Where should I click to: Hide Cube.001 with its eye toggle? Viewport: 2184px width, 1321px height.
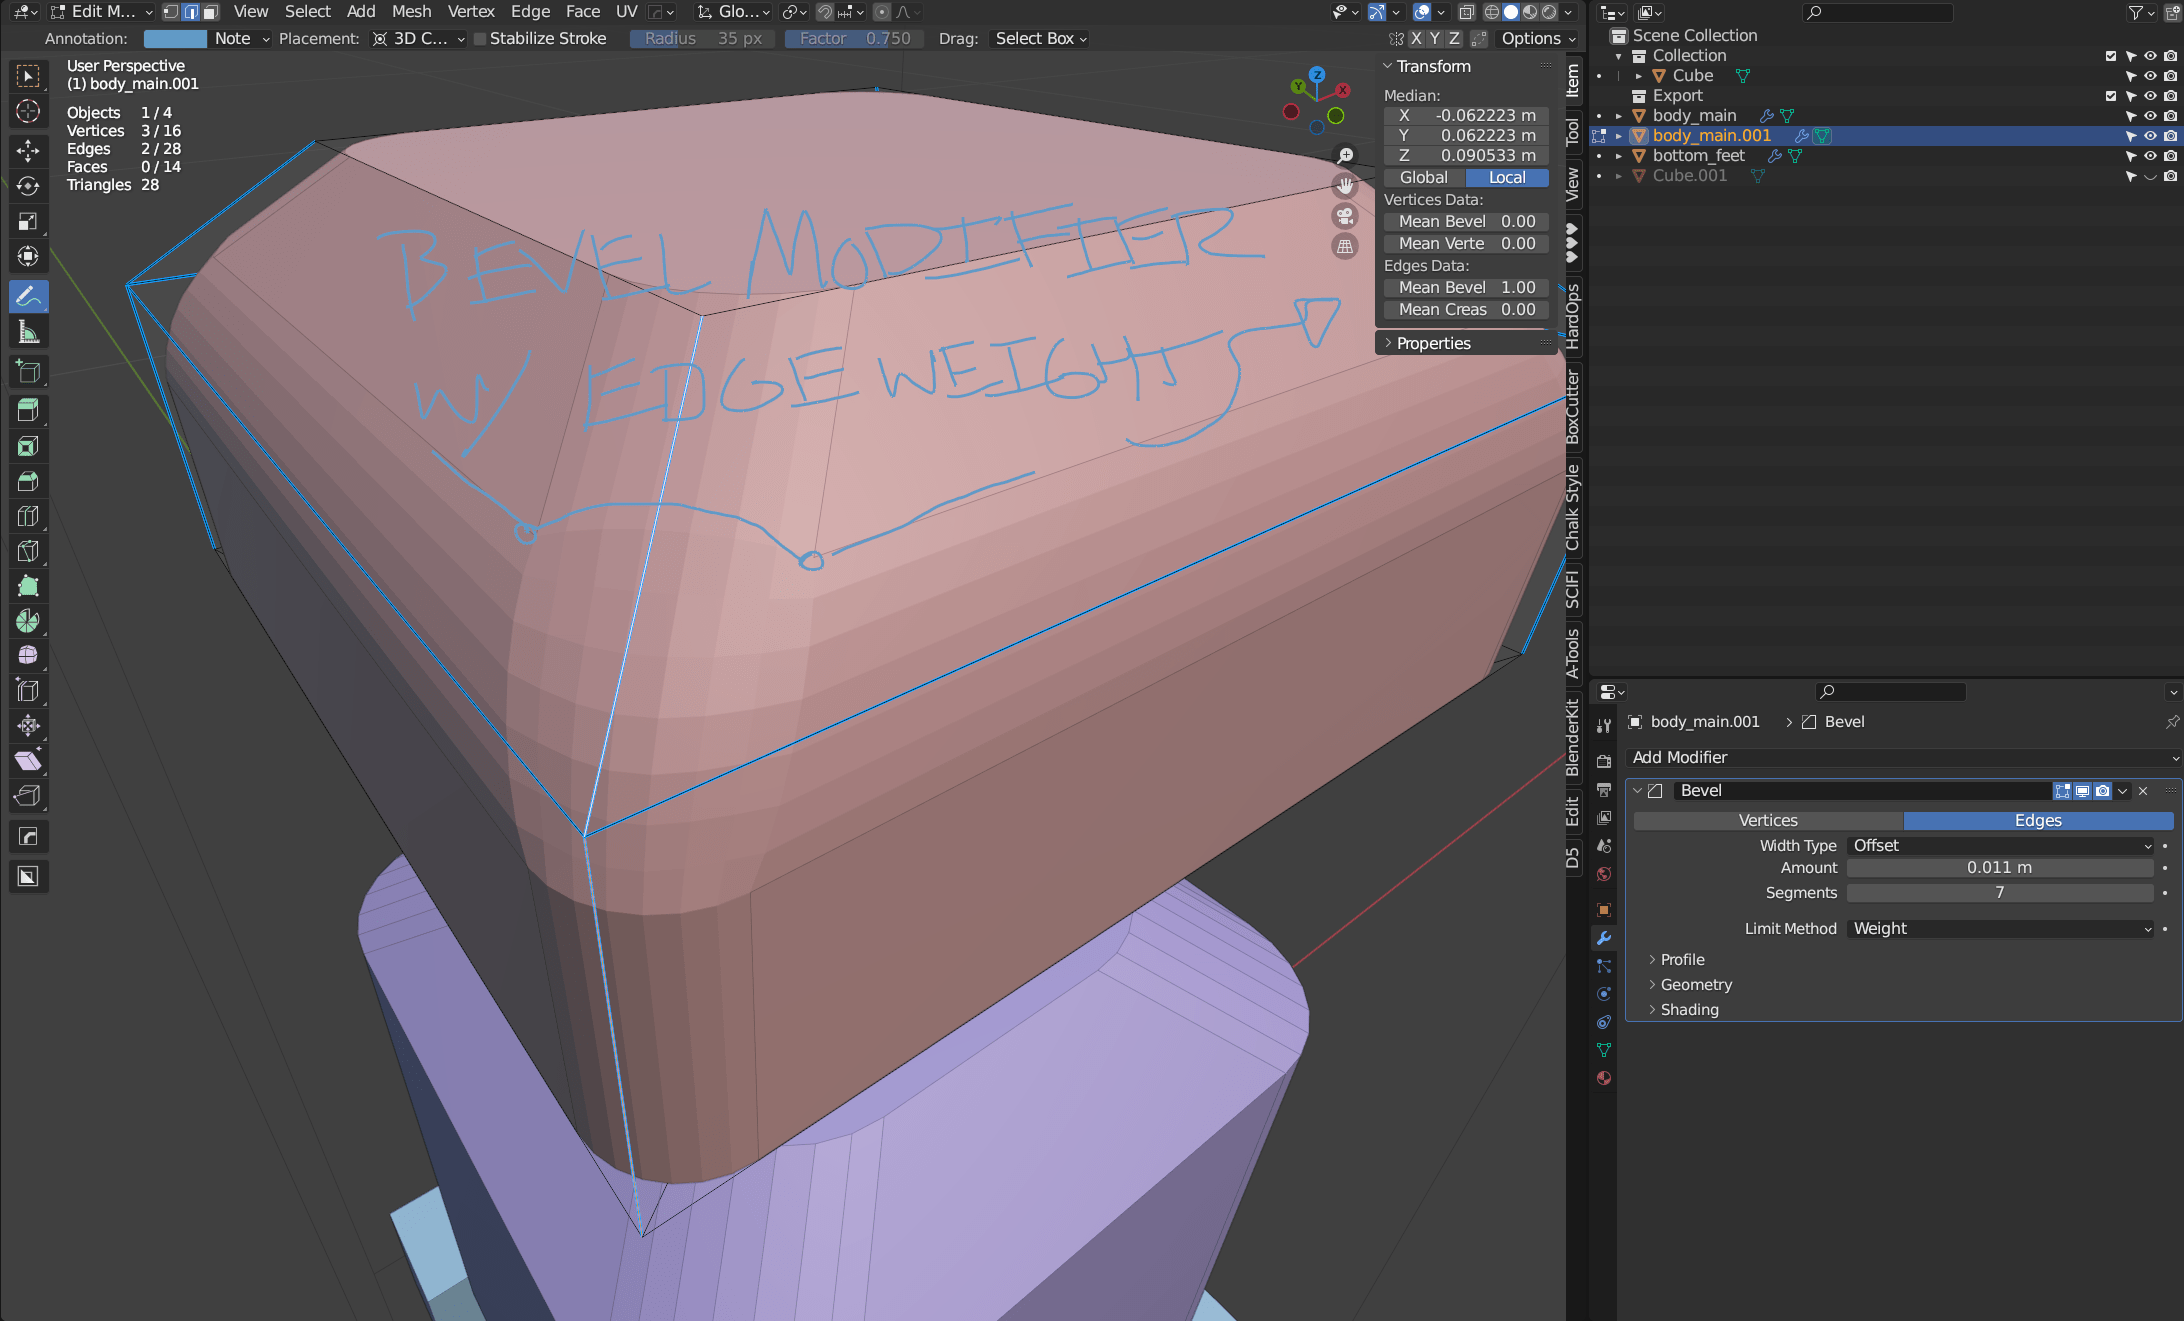point(2150,175)
